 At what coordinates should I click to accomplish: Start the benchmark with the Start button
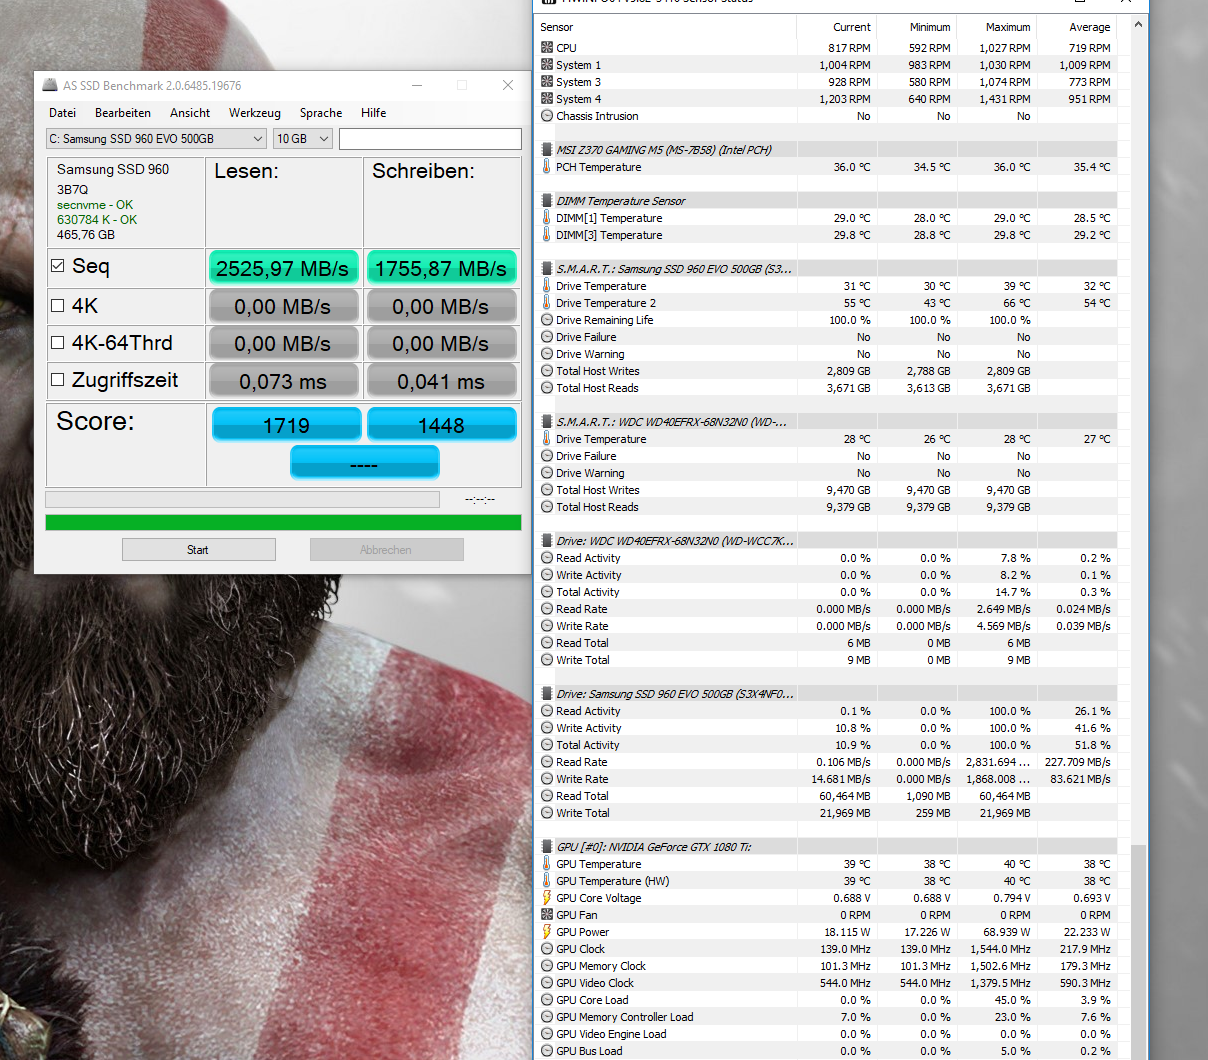pyautogui.click(x=199, y=549)
